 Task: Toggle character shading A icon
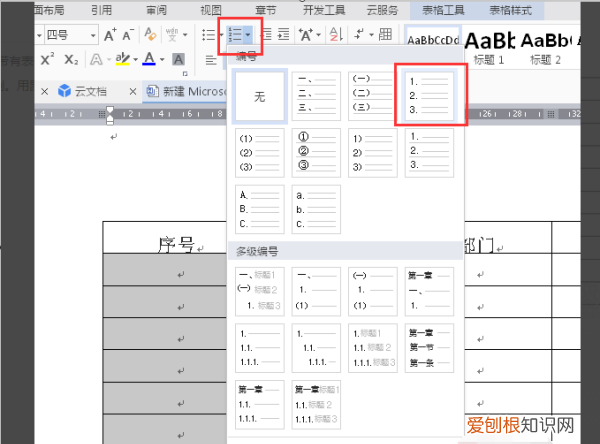point(178,59)
